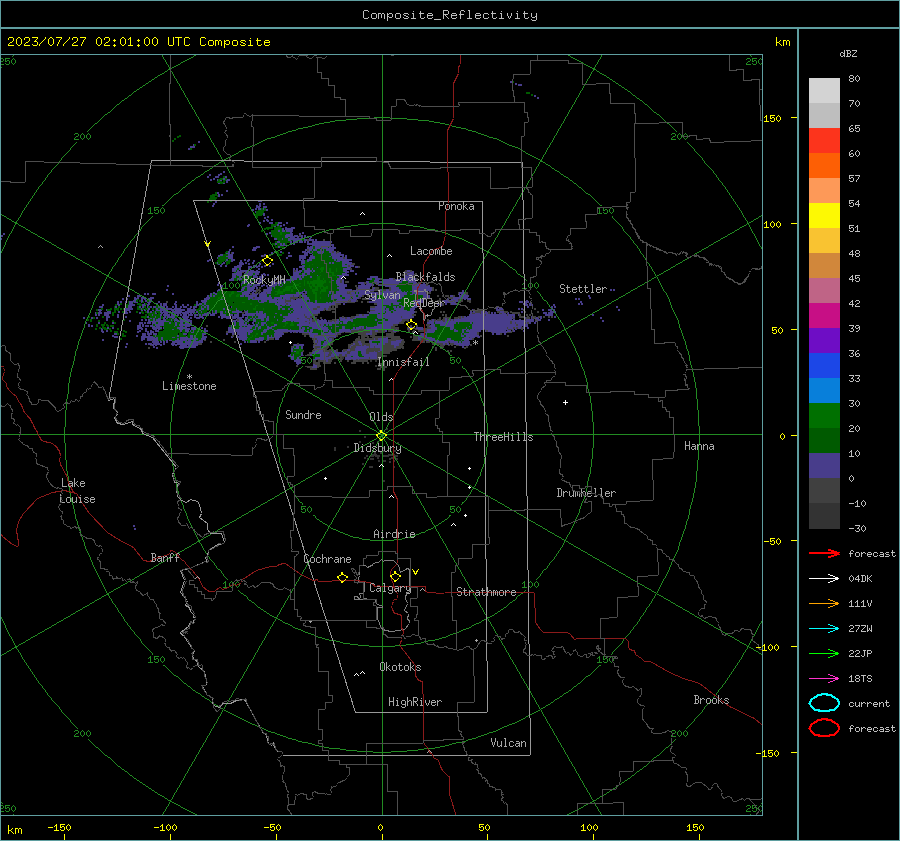900x841 pixels.
Task: Select the Cochrane label
Action: point(327,559)
